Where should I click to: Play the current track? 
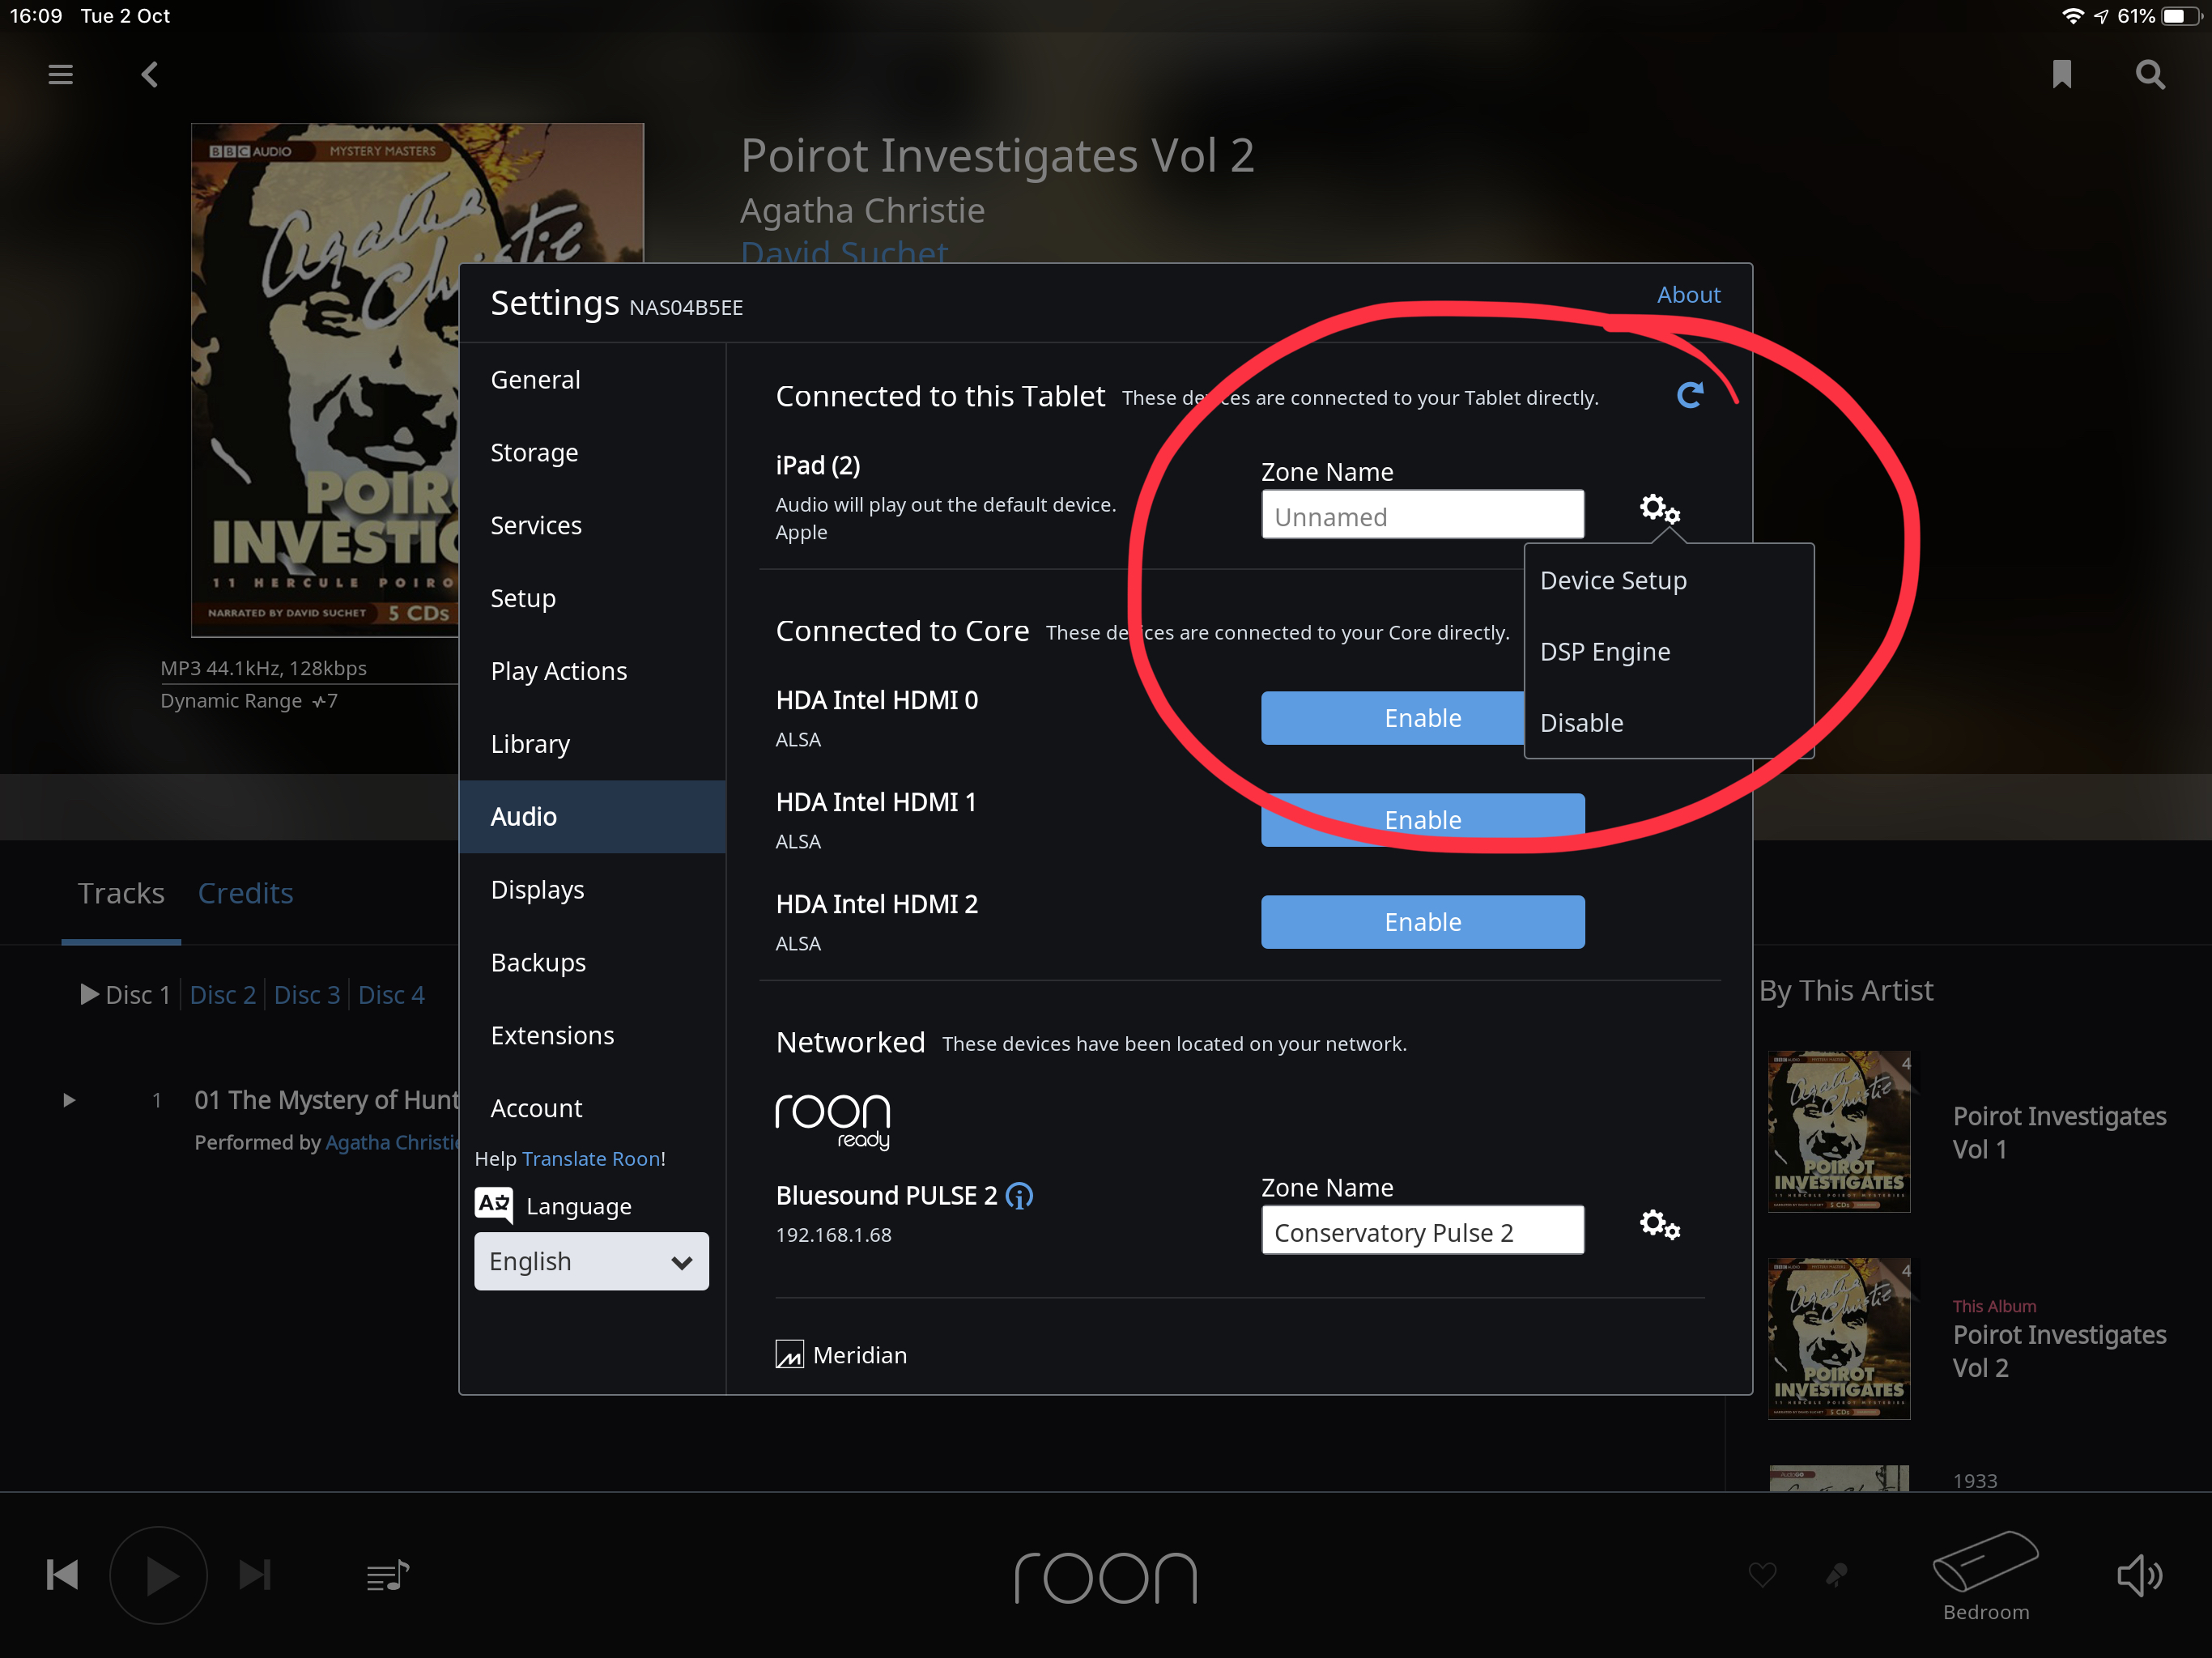pos(159,1575)
